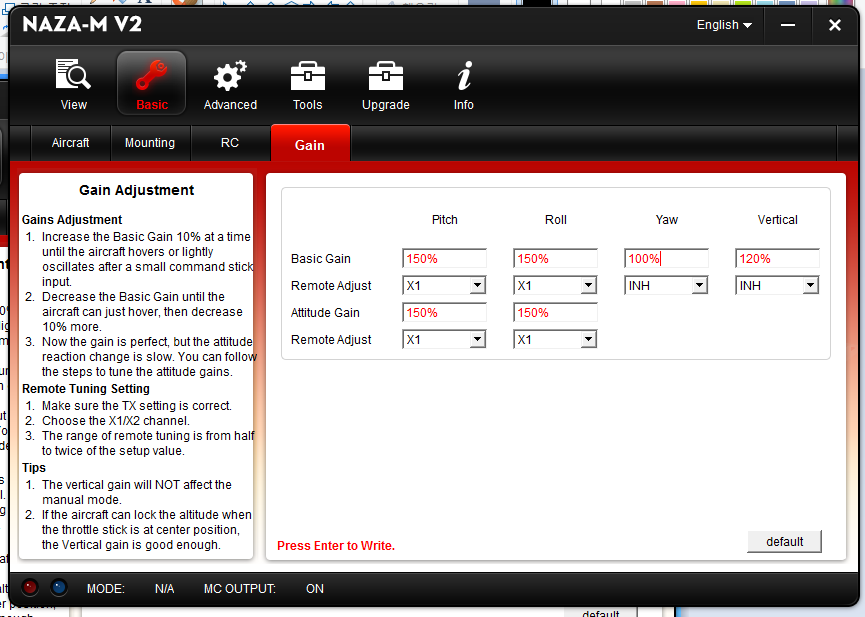
Task: Click the Vertical column header
Action: coord(777,220)
